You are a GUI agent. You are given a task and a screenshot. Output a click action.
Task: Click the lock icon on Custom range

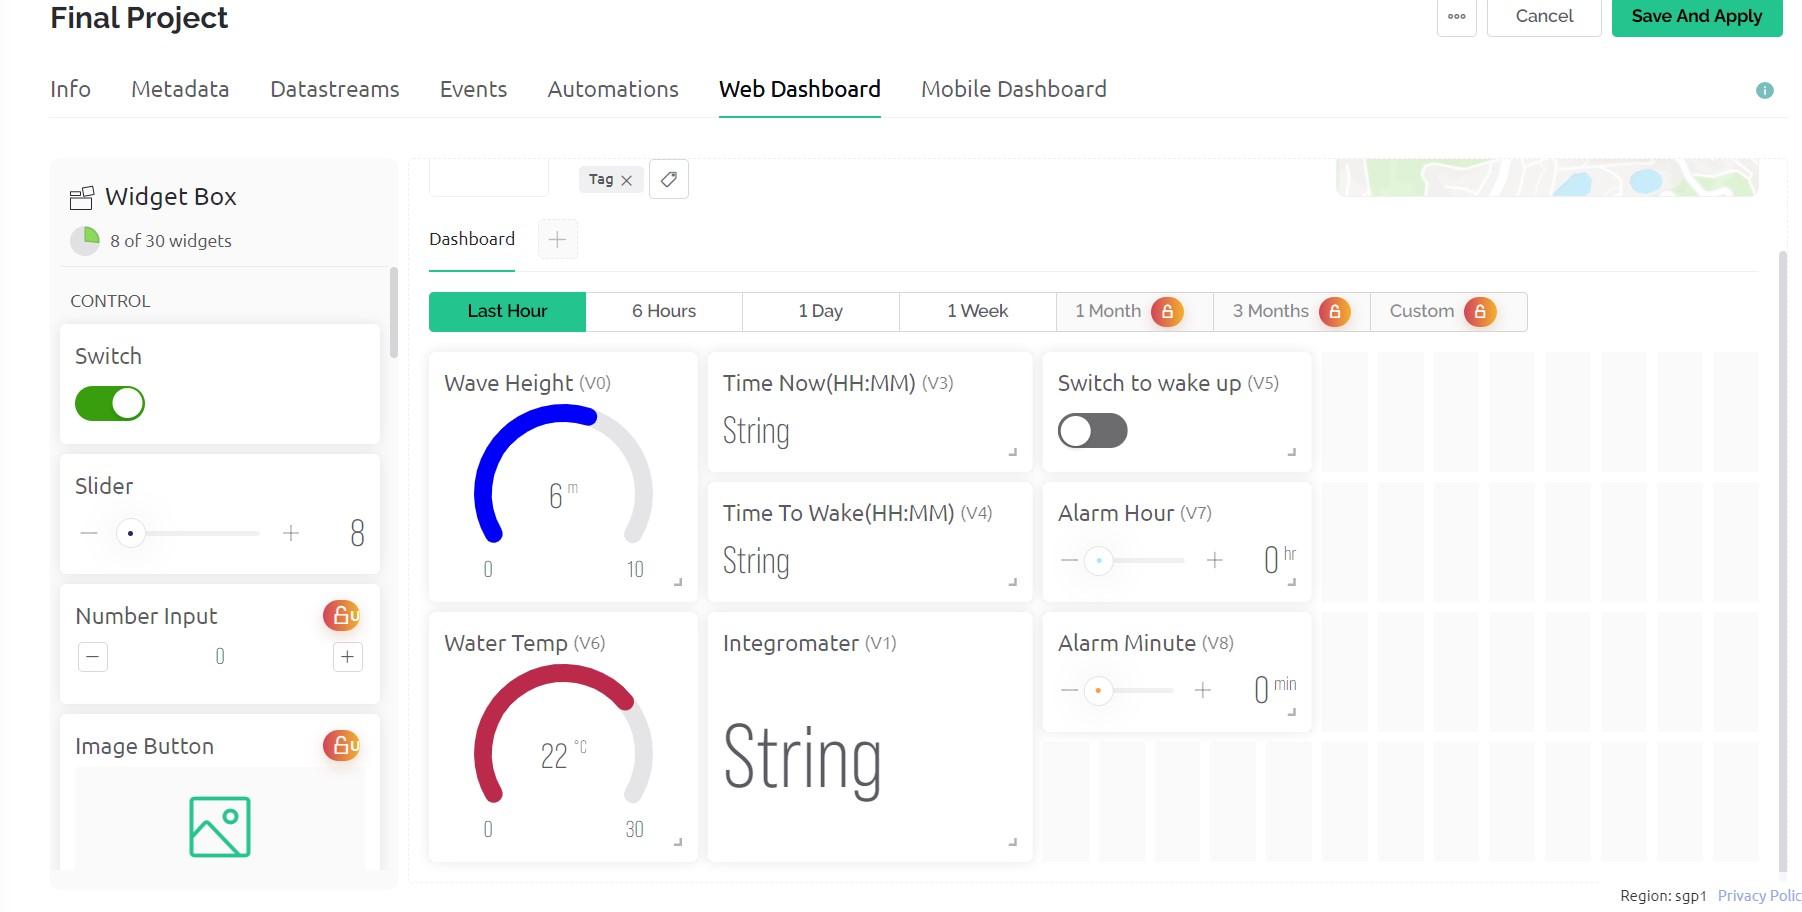coord(1480,311)
